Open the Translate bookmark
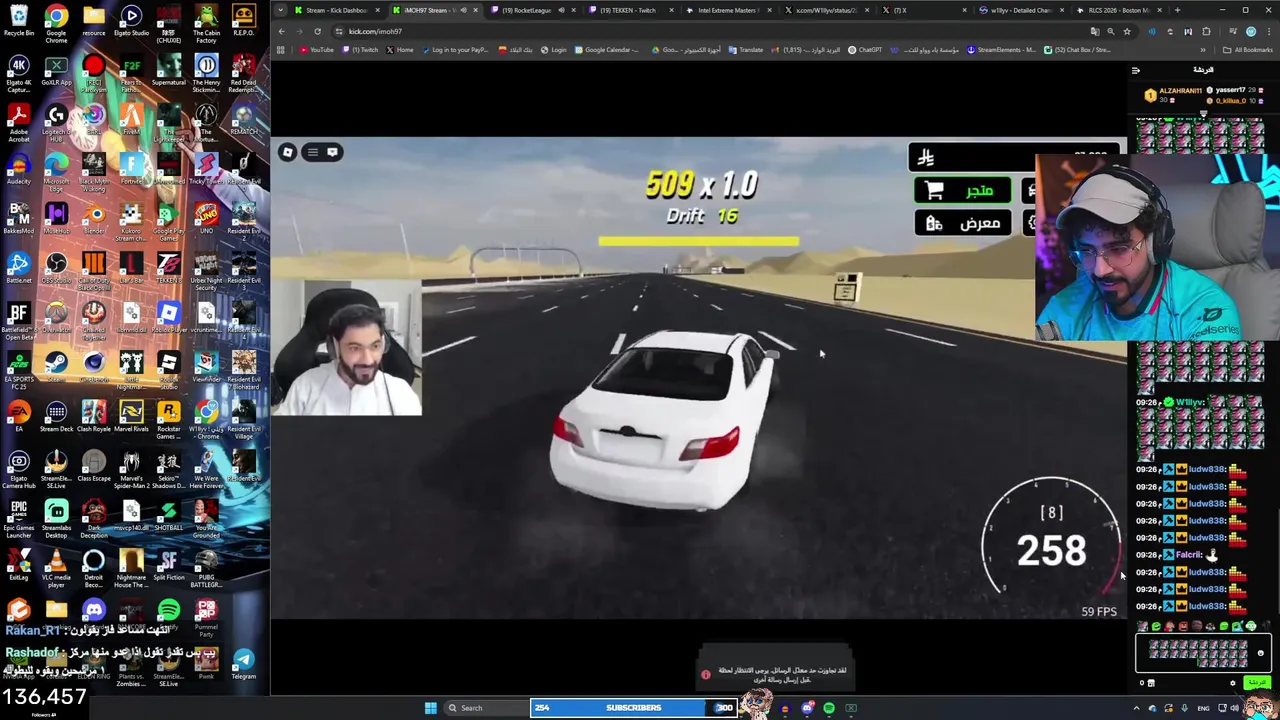This screenshot has height=720, width=1280. coord(746,50)
